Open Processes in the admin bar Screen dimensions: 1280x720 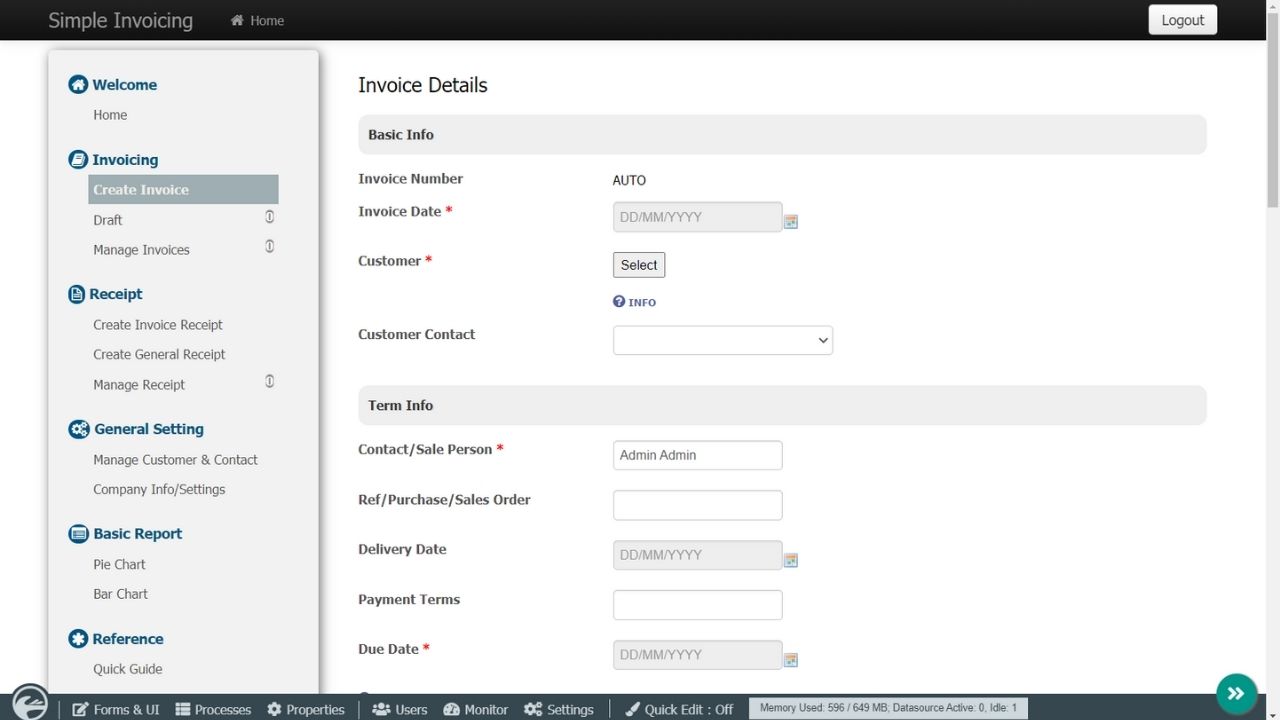pos(213,709)
